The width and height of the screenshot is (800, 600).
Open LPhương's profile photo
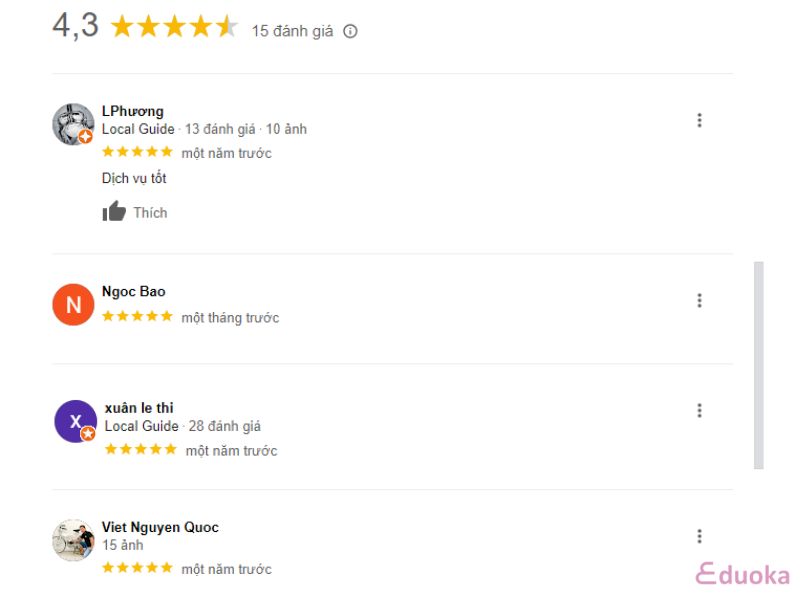pos(73,124)
